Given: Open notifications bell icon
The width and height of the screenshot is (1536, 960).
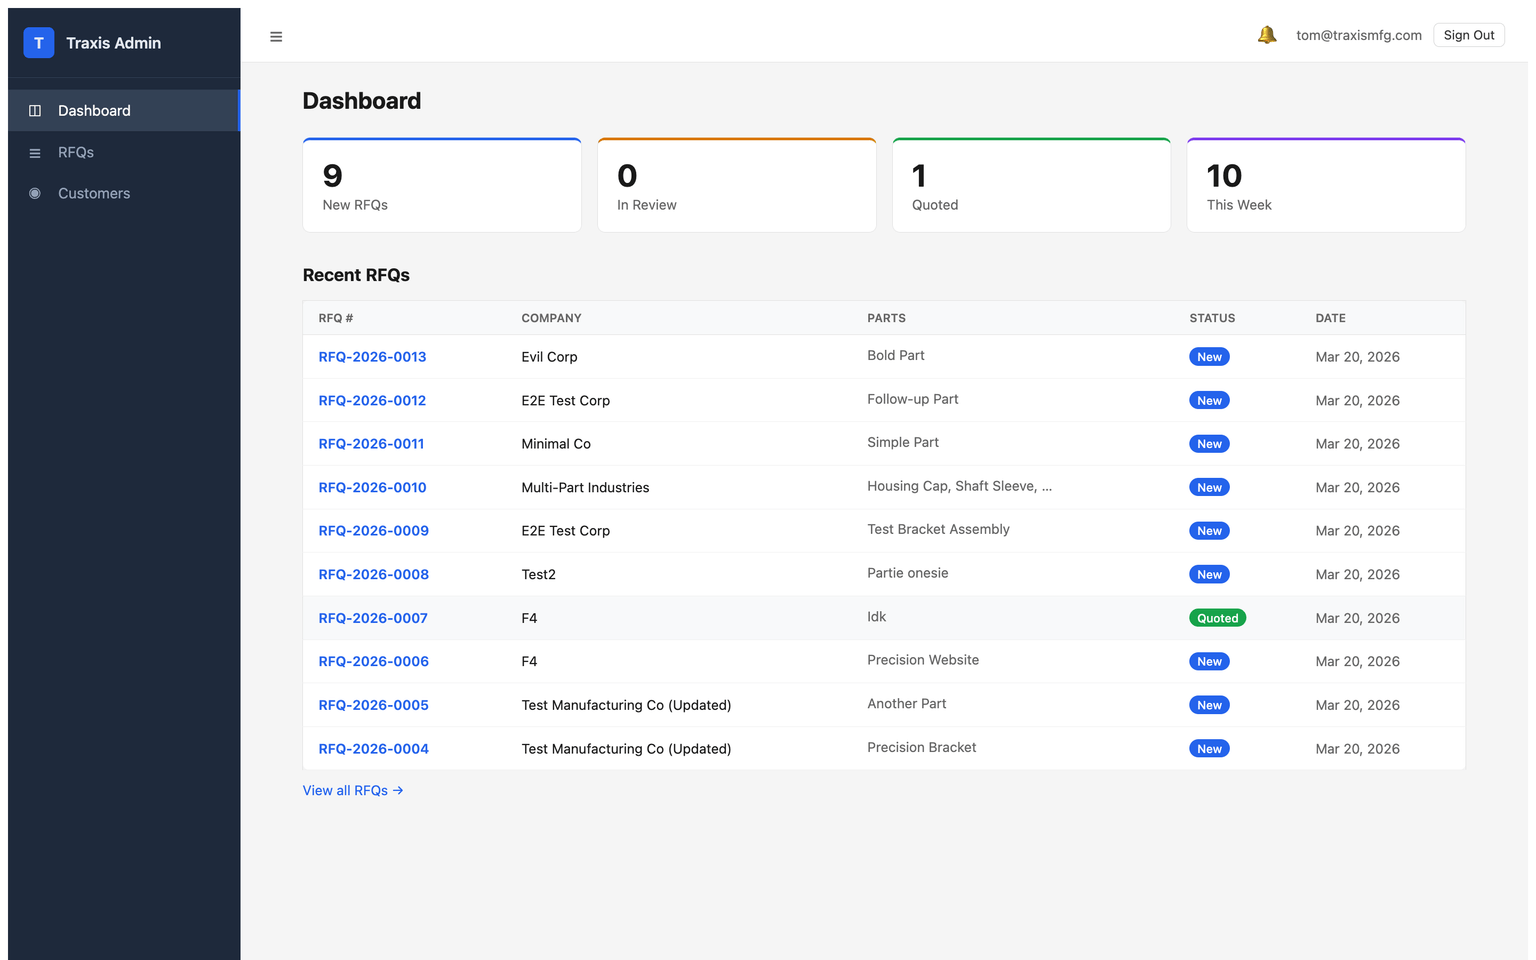Looking at the screenshot, I should pos(1267,35).
